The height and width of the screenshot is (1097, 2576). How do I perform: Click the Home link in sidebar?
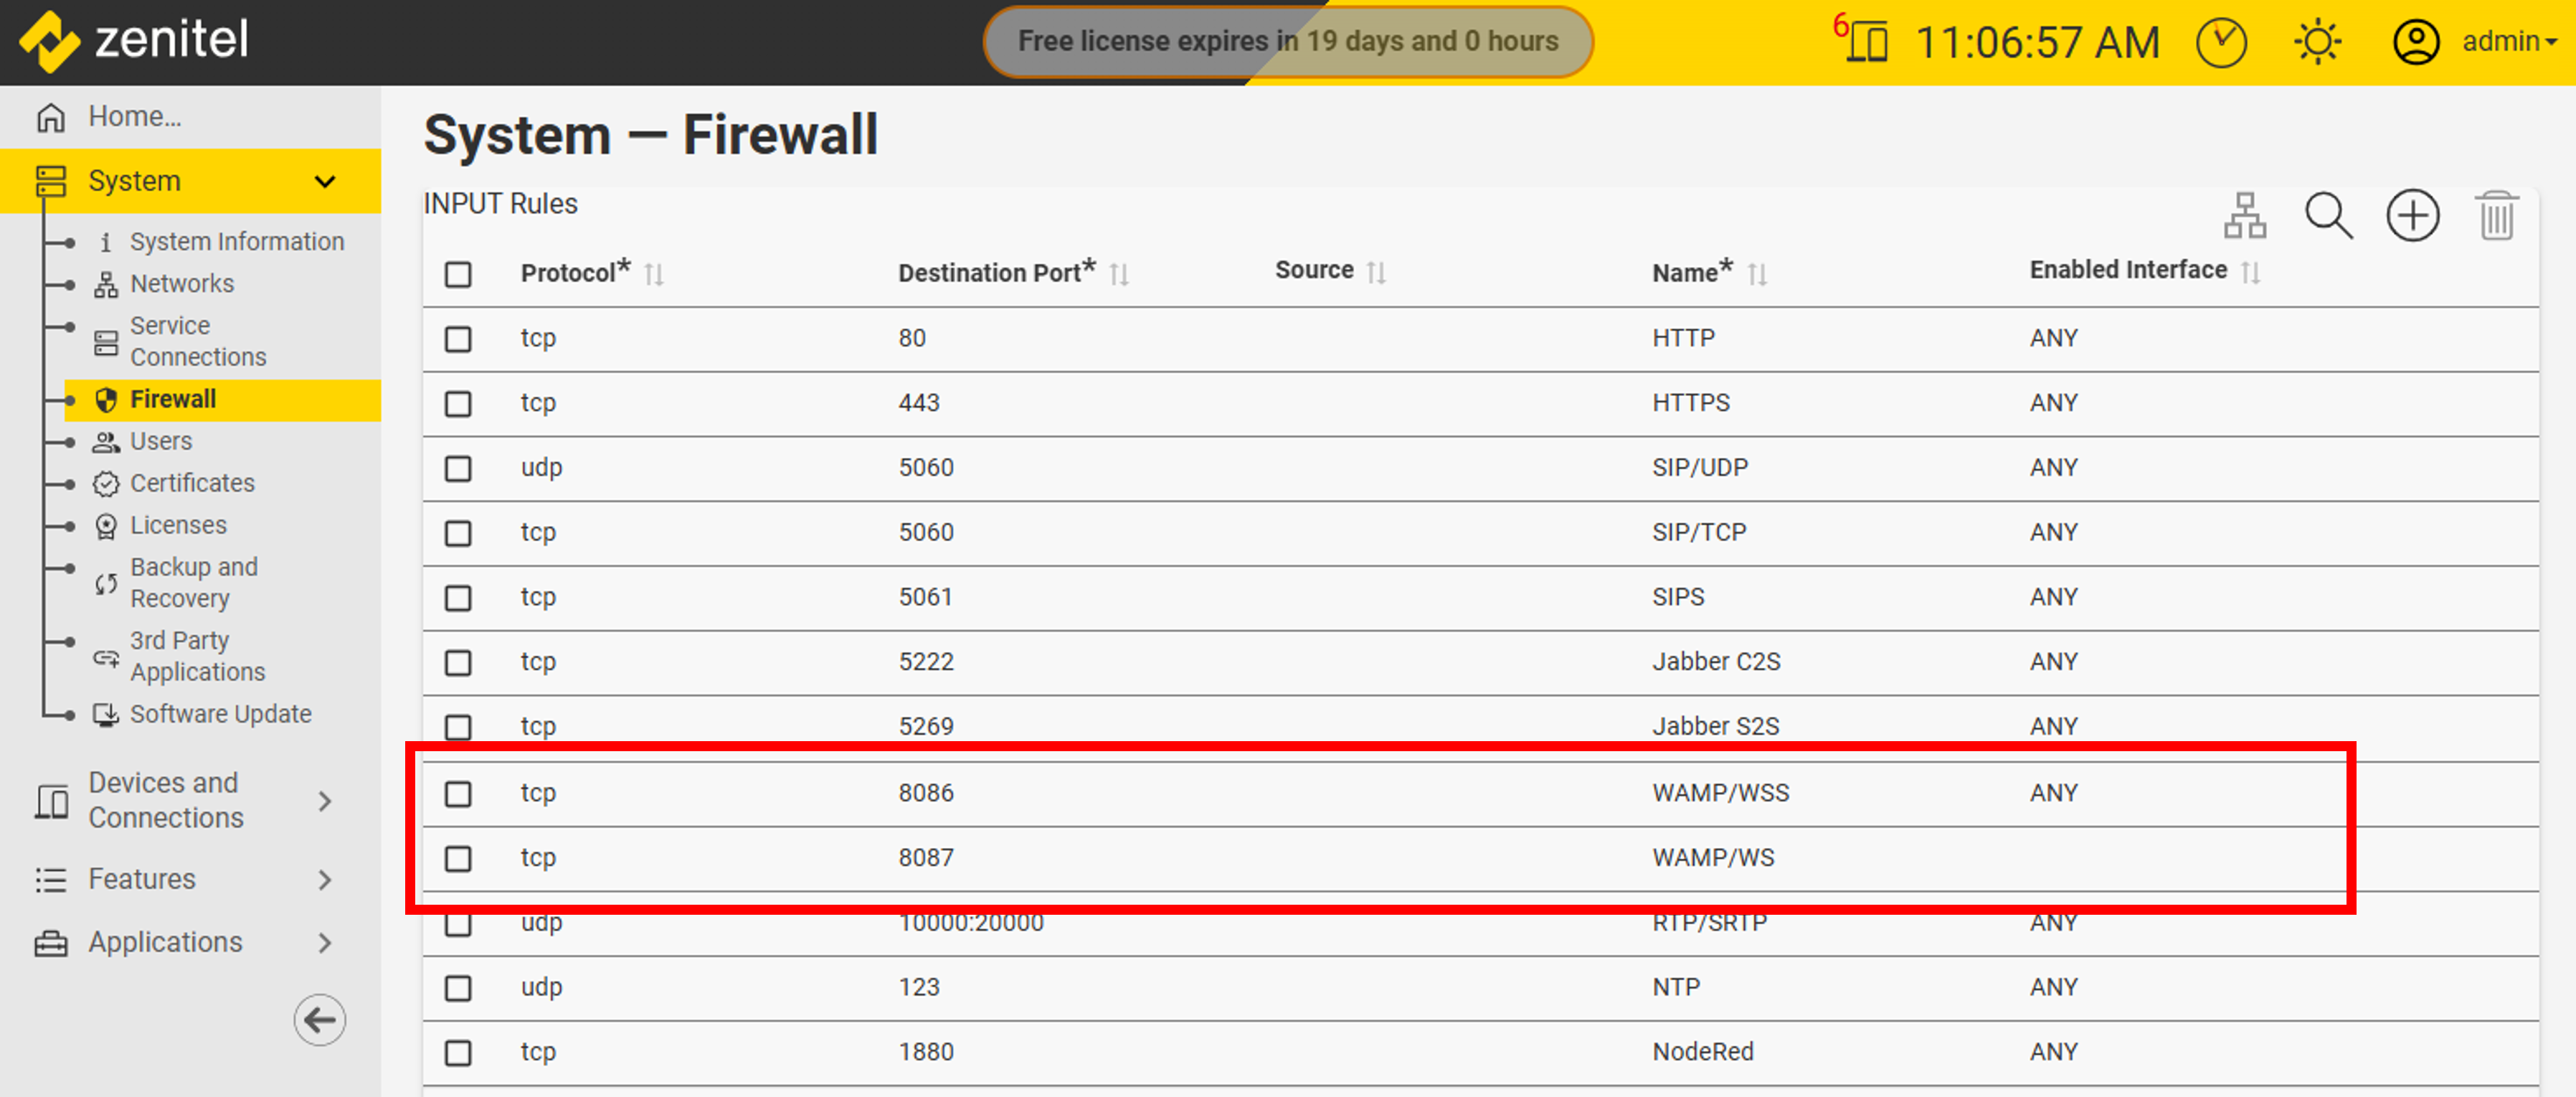click(134, 116)
